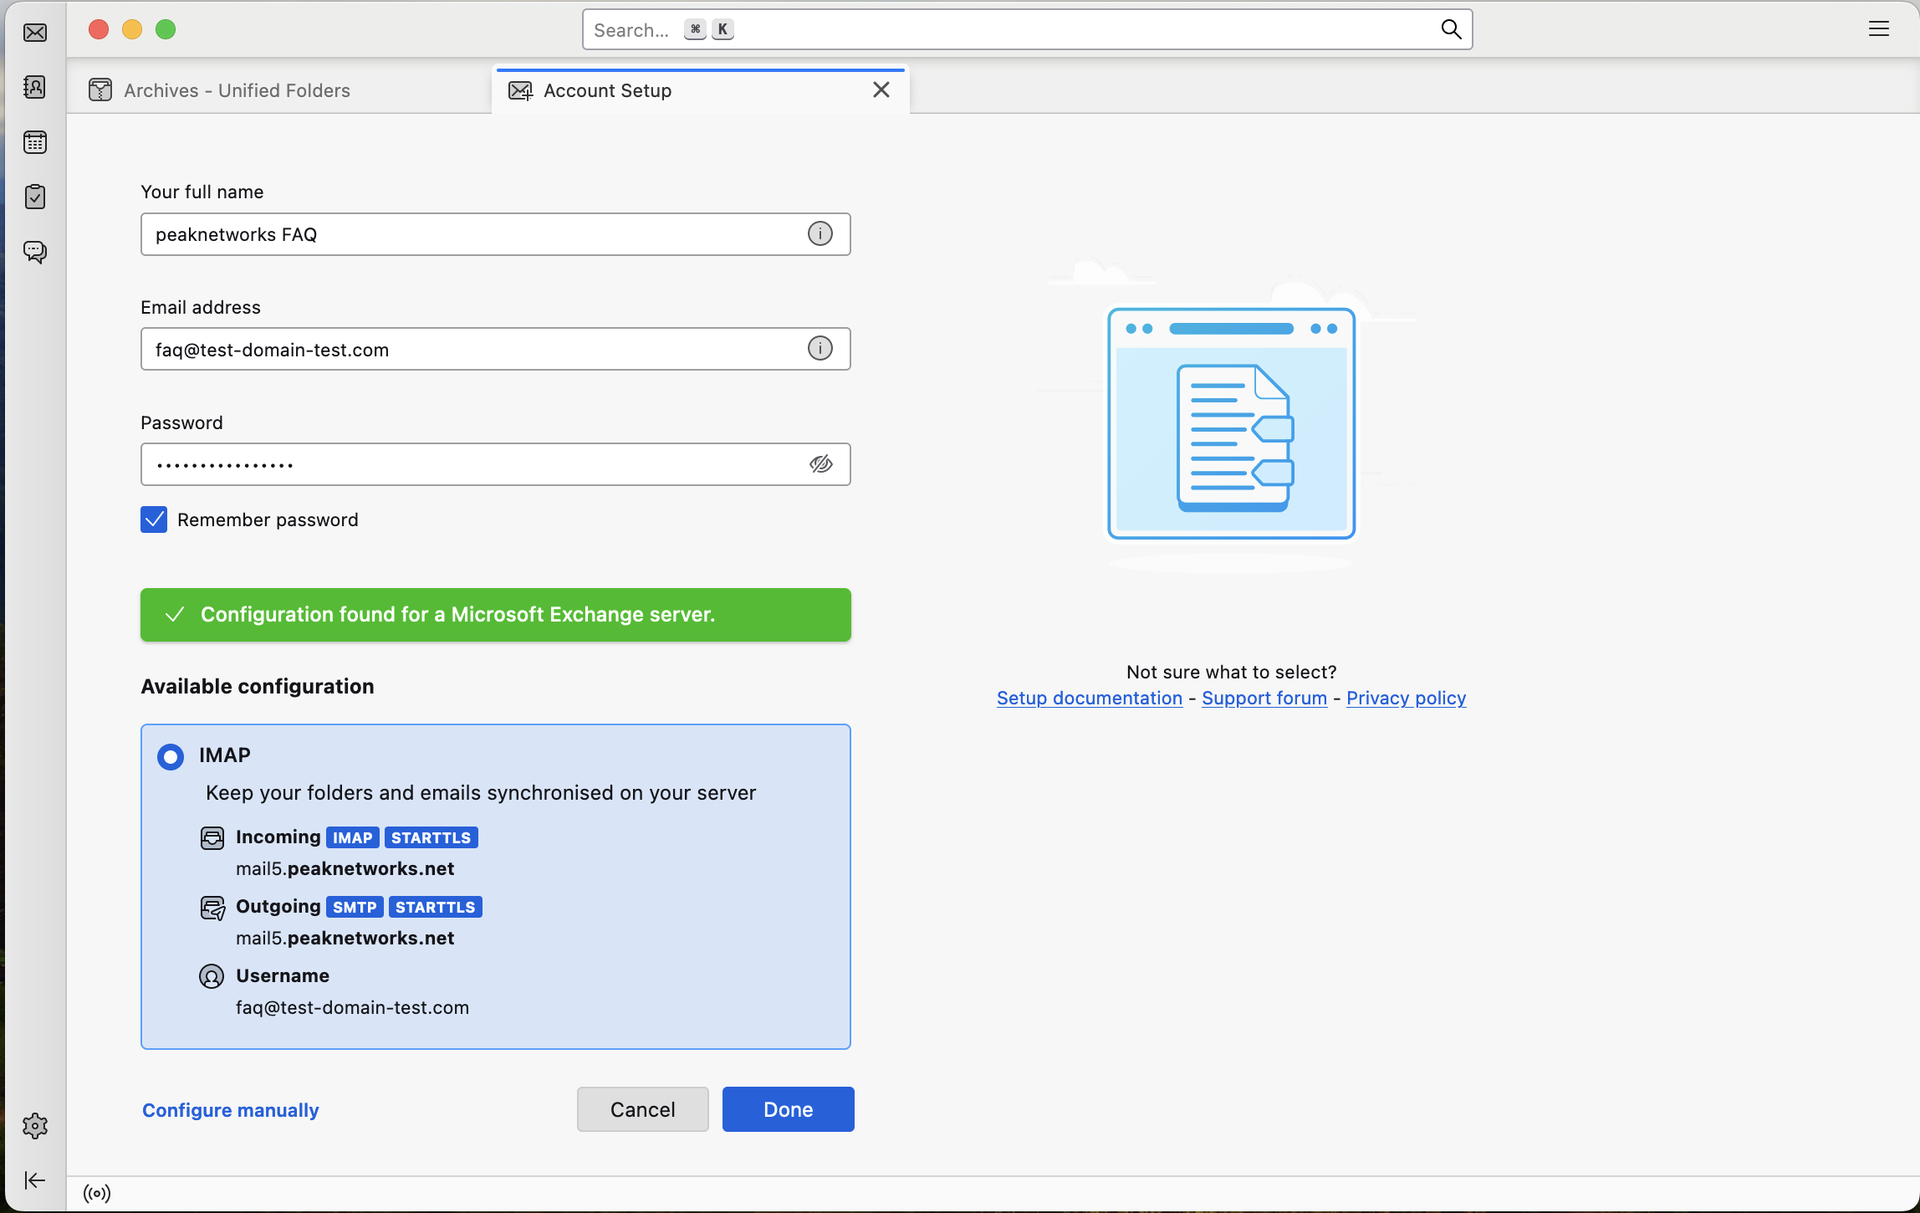The width and height of the screenshot is (1920, 1213).
Task: Open the Tasks space icon
Action: click(35, 196)
